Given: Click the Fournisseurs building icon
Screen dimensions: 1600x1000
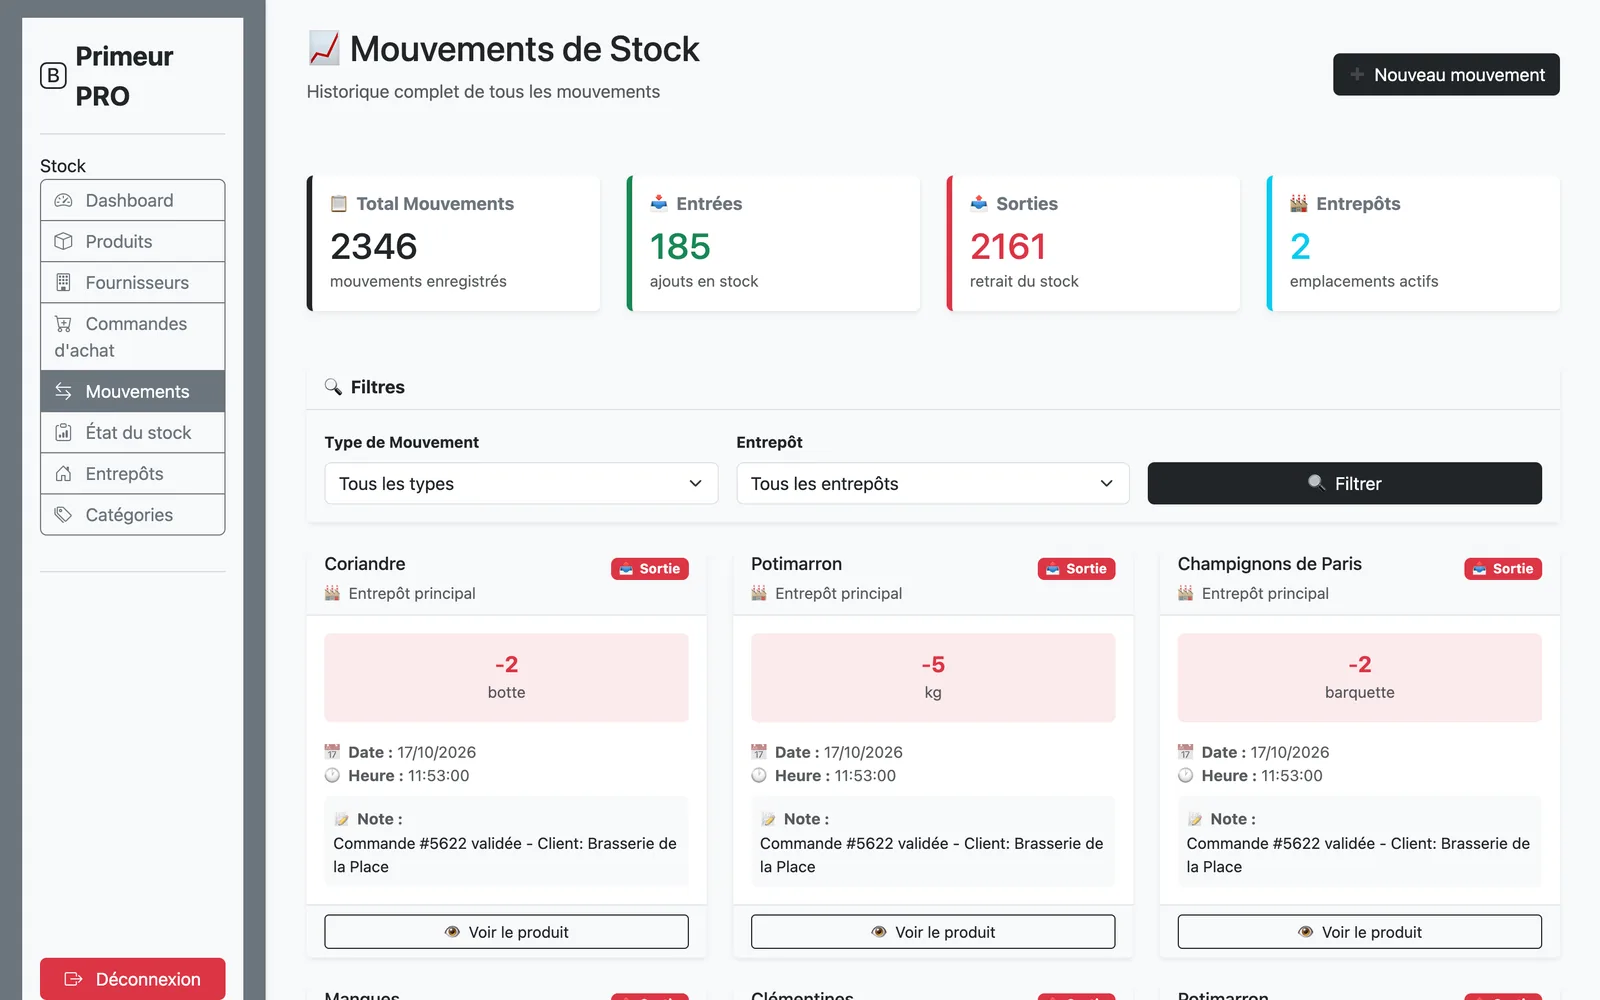Looking at the screenshot, I should coord(63,282).
